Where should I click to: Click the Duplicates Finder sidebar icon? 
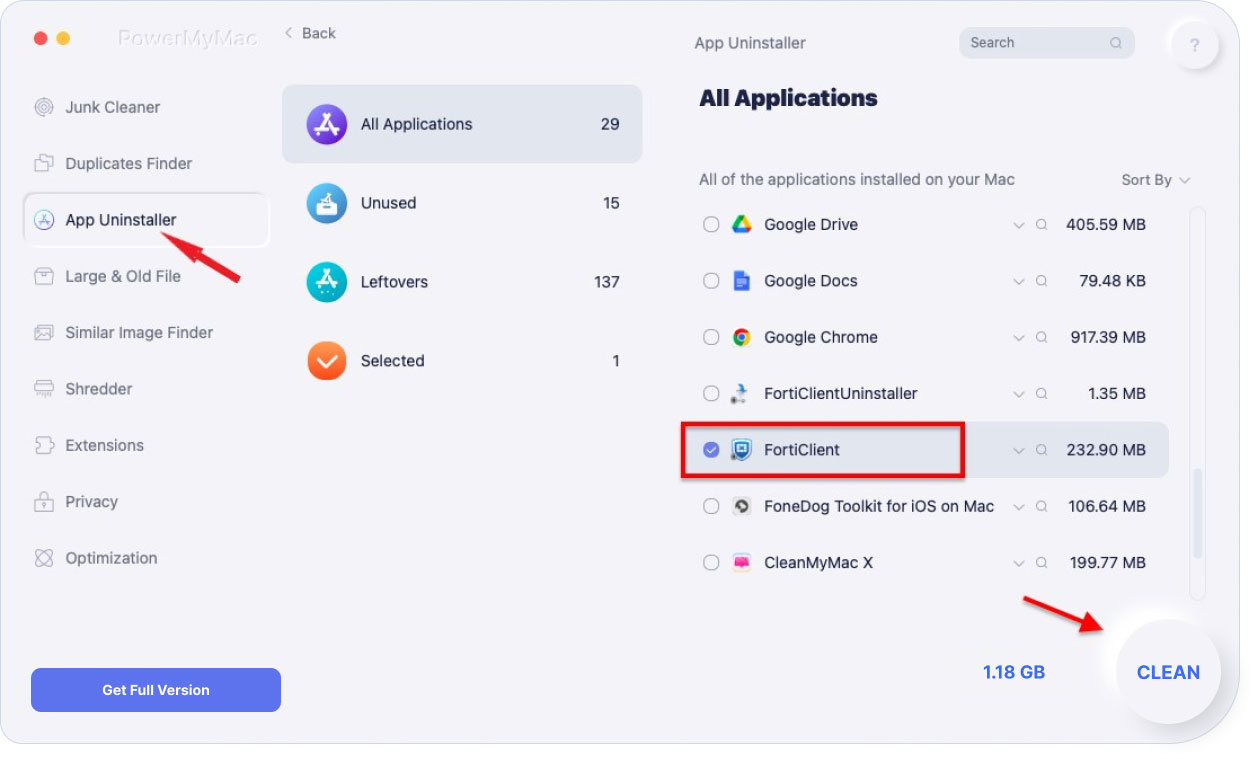44,163
